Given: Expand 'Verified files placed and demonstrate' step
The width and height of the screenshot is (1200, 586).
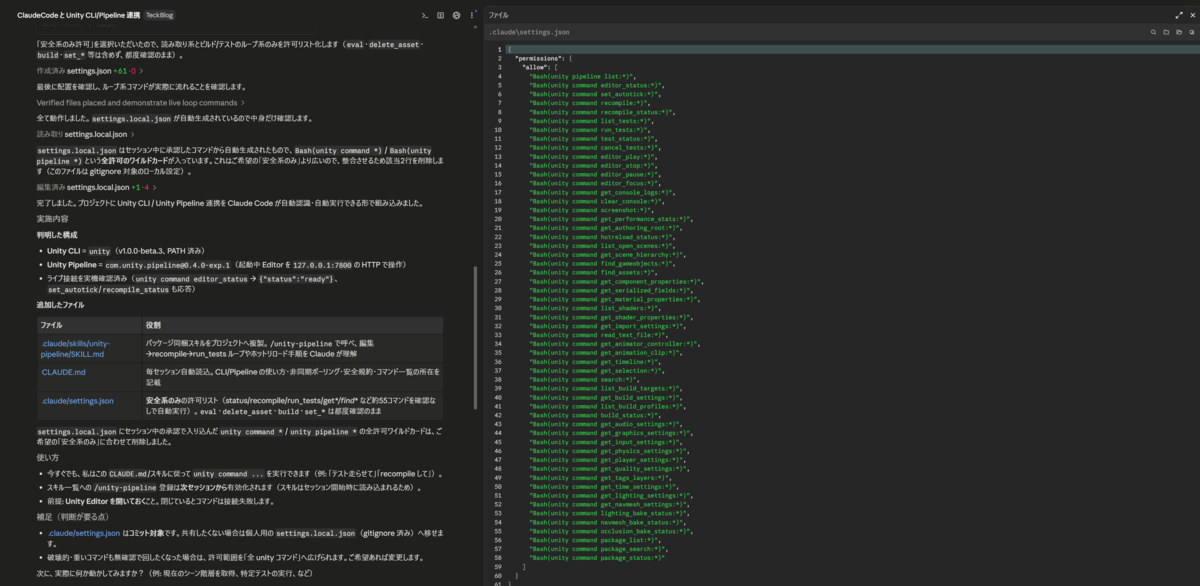Looking at the screenshot, I should pos(141,103).
